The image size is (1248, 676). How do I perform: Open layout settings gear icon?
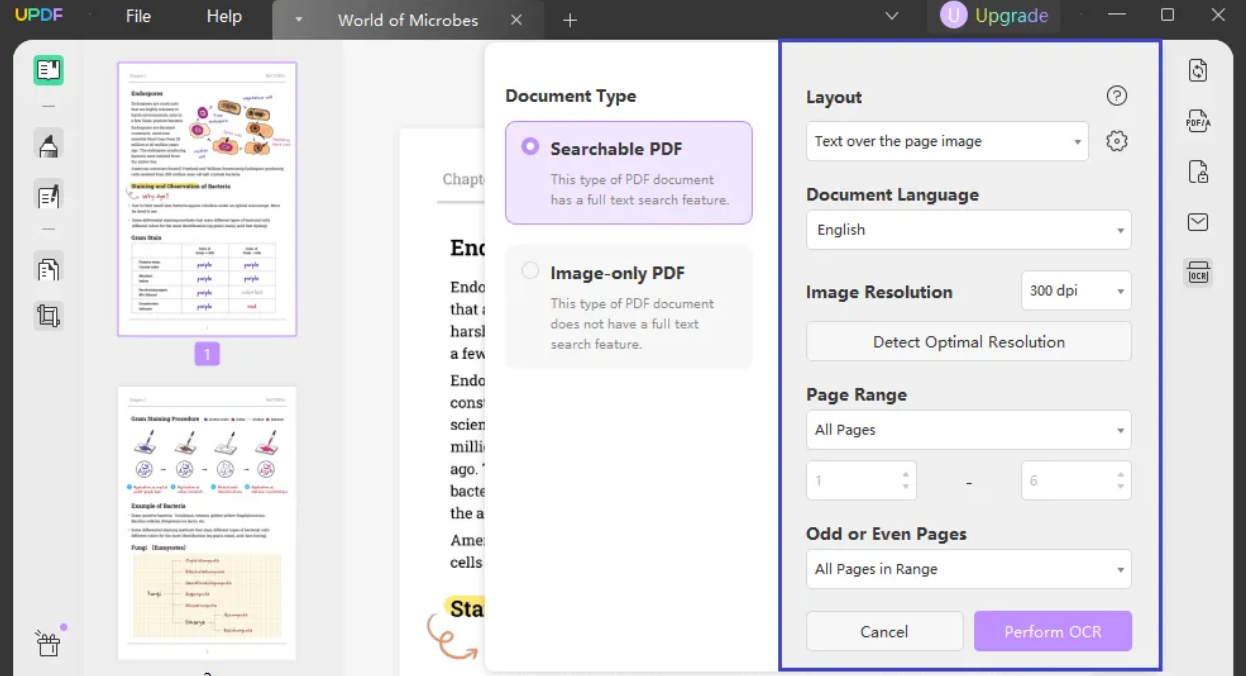click(x=1117, y=142)
